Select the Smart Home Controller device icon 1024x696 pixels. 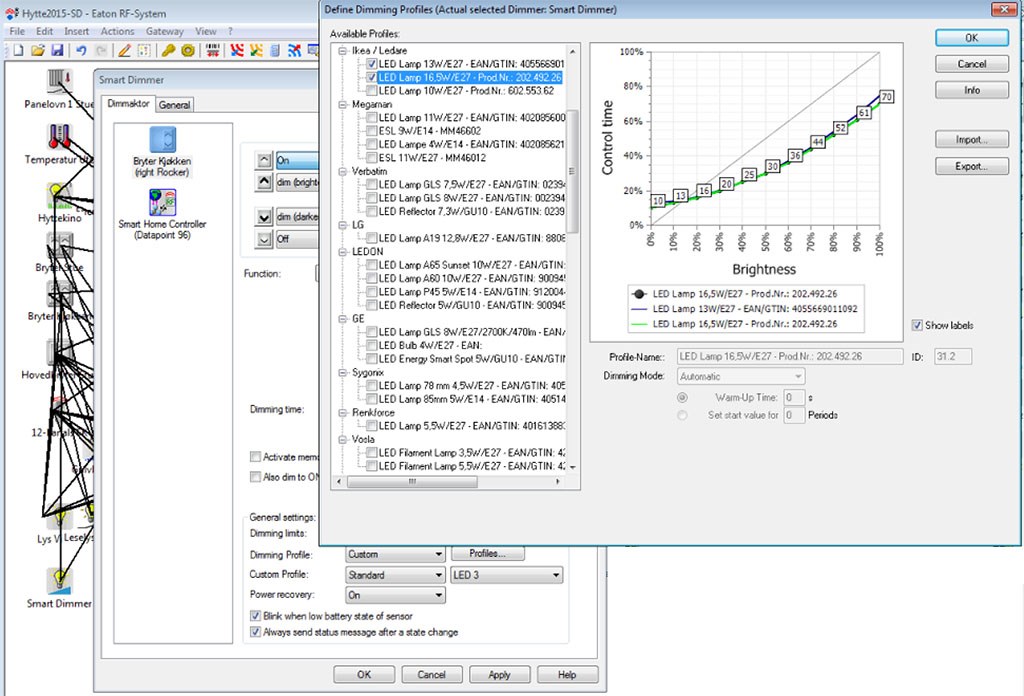pyautogui.click(x=162, y=203)
